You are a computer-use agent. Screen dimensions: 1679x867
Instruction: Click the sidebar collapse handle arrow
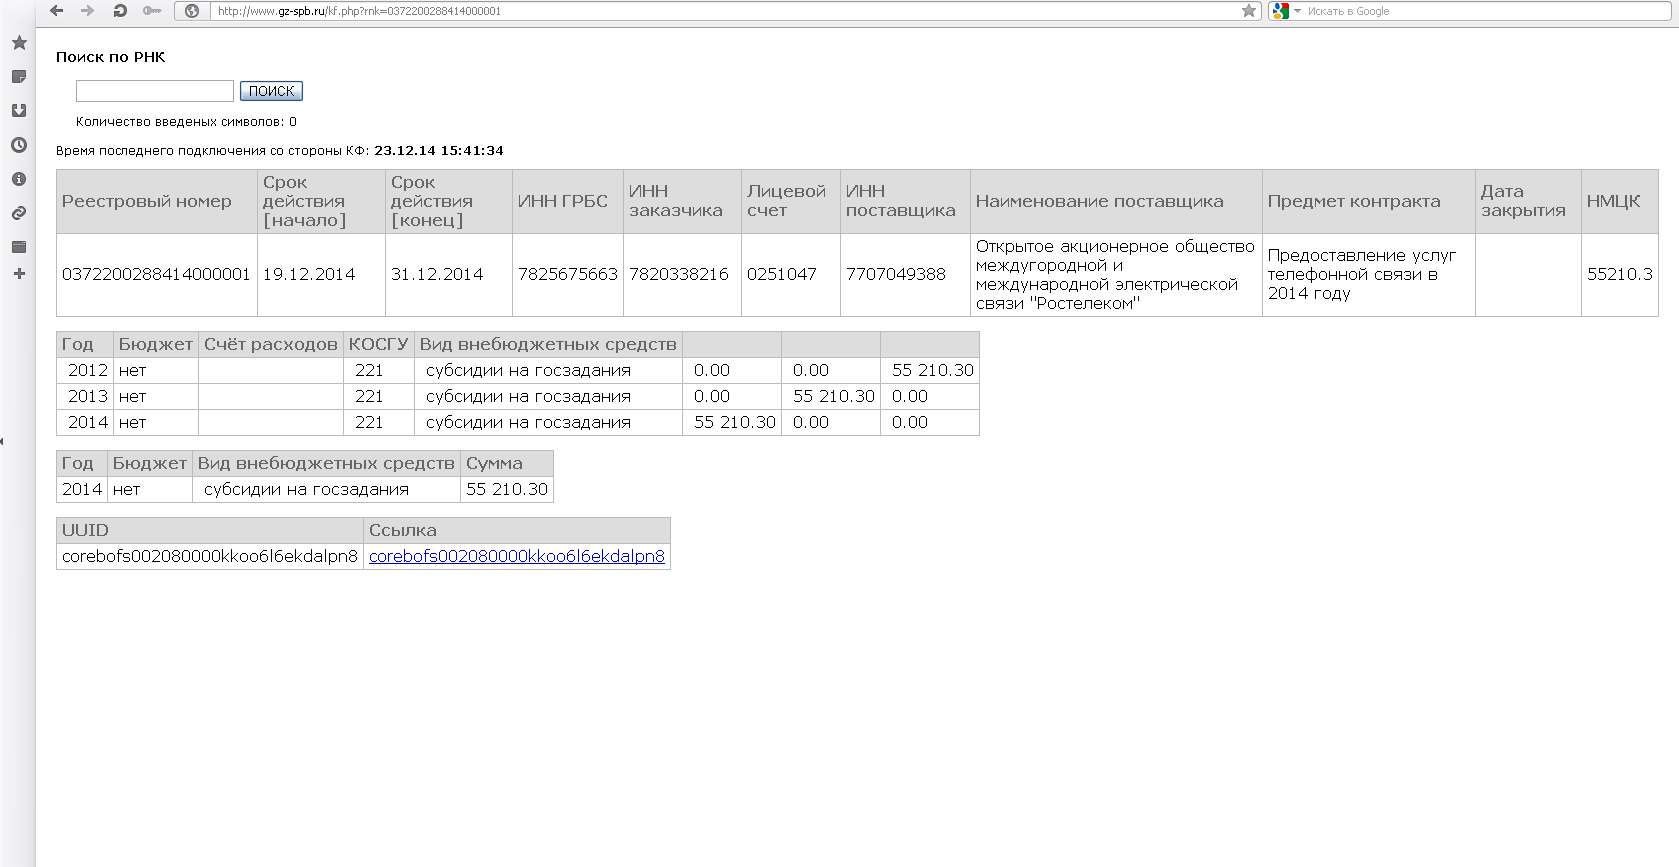(x=2, y=441)
